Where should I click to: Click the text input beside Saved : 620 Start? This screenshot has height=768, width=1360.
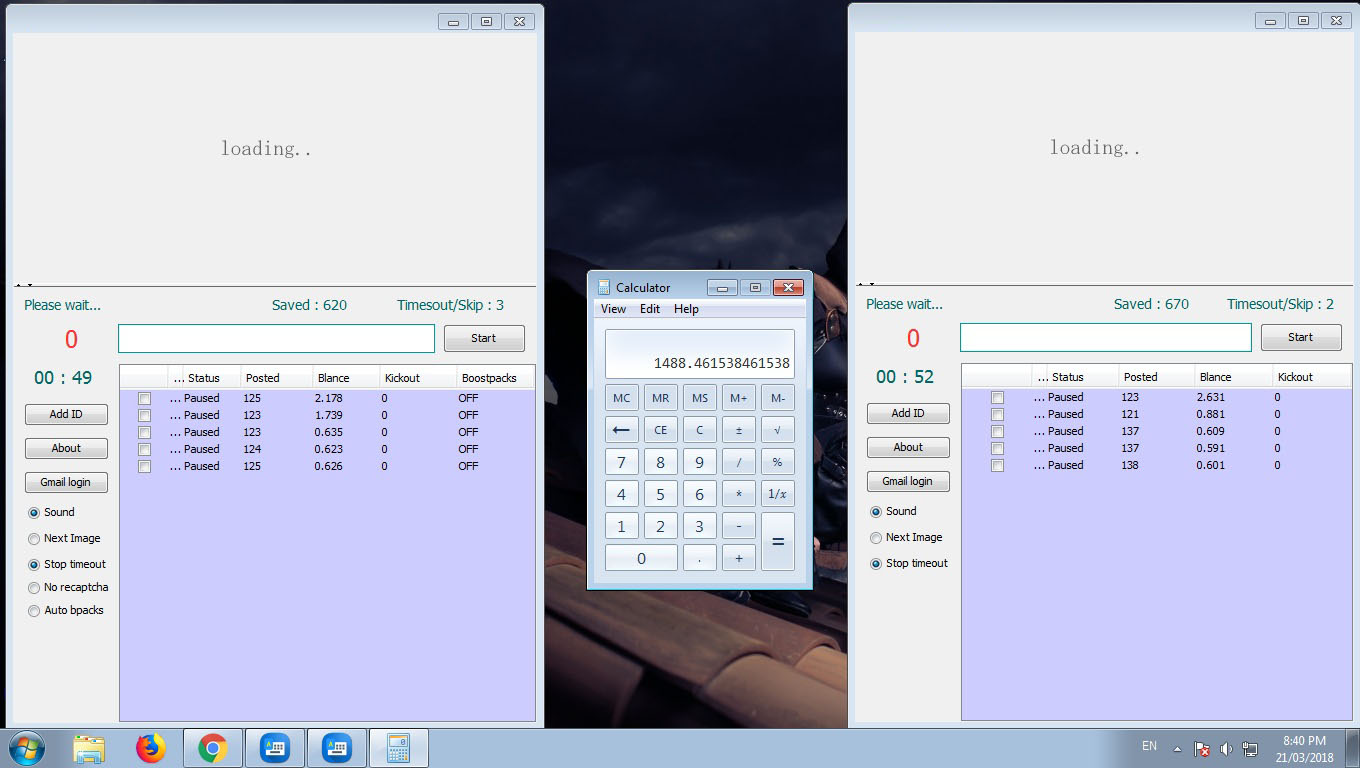click(276, 338)
